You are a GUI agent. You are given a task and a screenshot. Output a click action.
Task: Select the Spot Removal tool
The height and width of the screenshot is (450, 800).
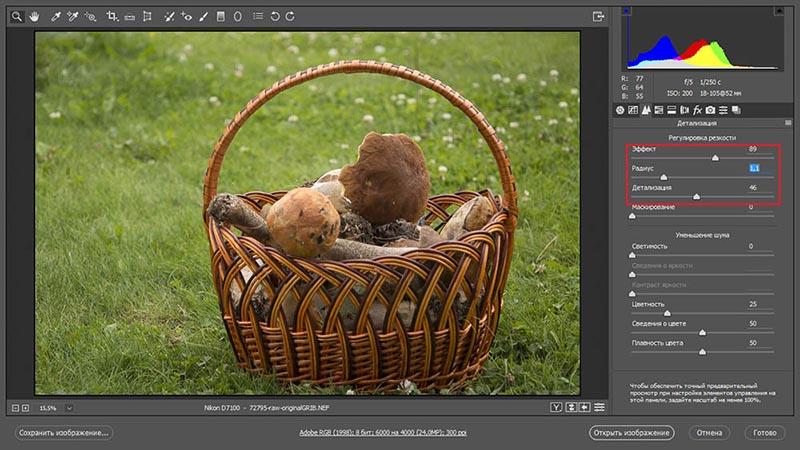point(169,16)
